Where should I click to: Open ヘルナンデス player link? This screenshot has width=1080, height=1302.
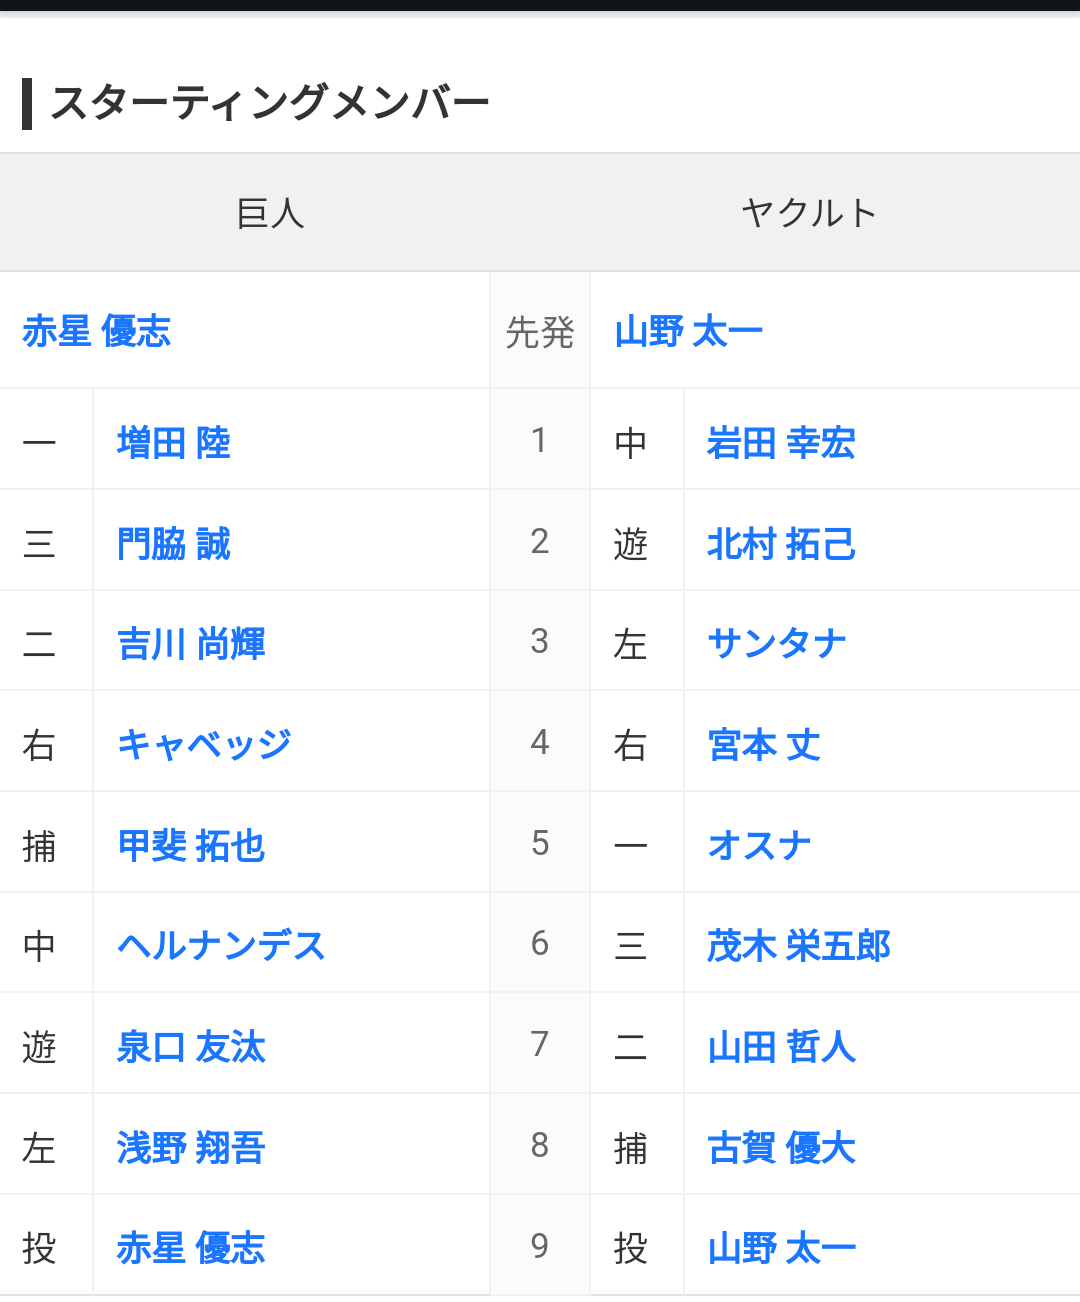[221, 946]
